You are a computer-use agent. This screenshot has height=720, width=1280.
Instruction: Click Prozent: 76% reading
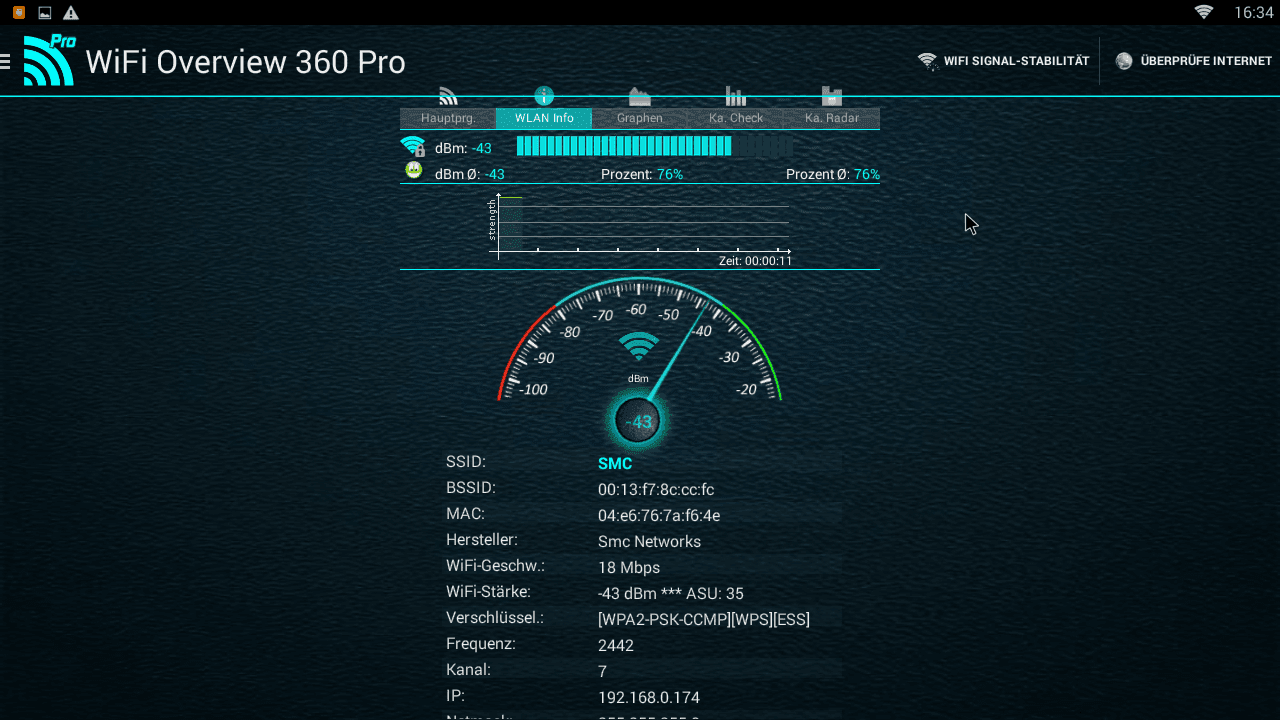pos(642,174)
